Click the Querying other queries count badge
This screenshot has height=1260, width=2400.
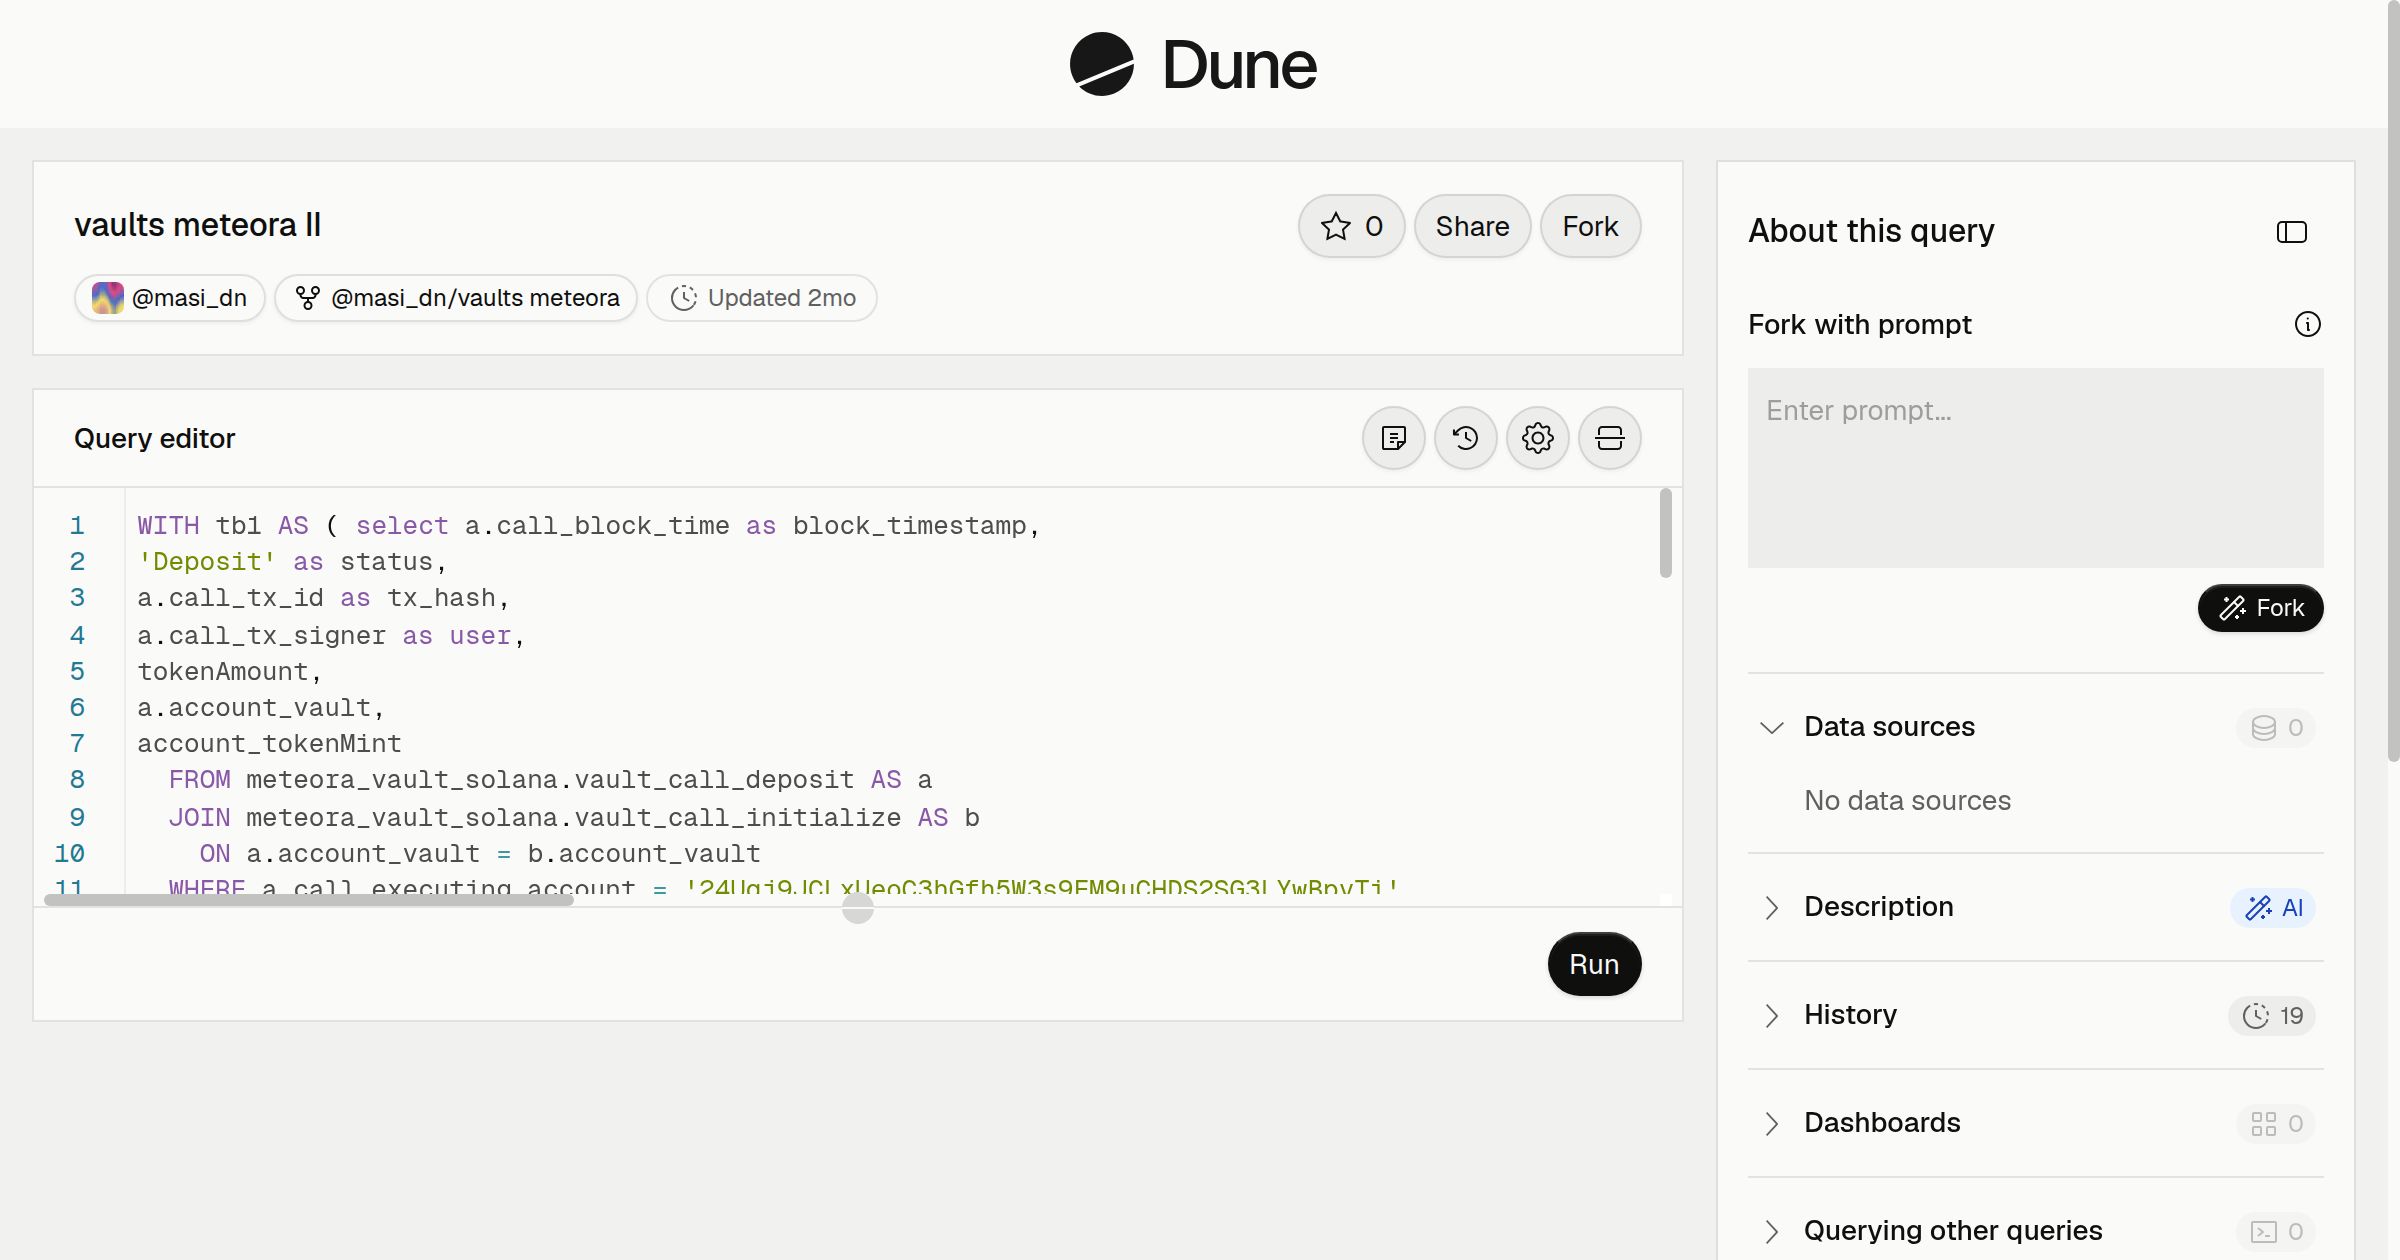2276,1231
